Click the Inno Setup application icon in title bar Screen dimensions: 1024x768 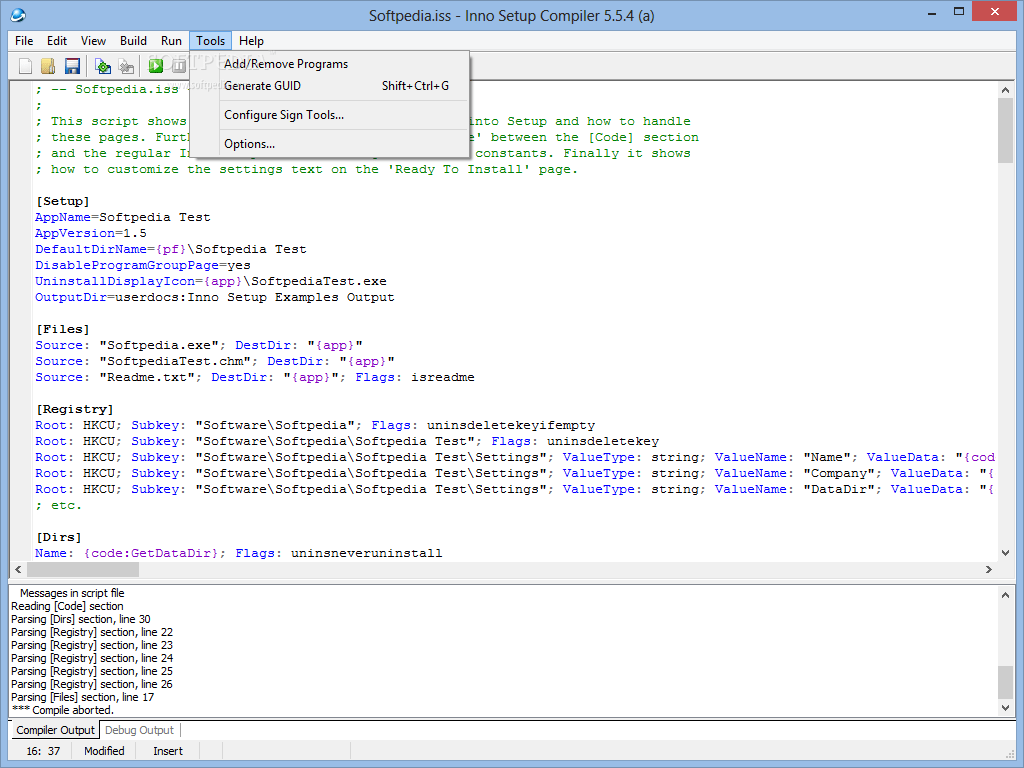18,14
